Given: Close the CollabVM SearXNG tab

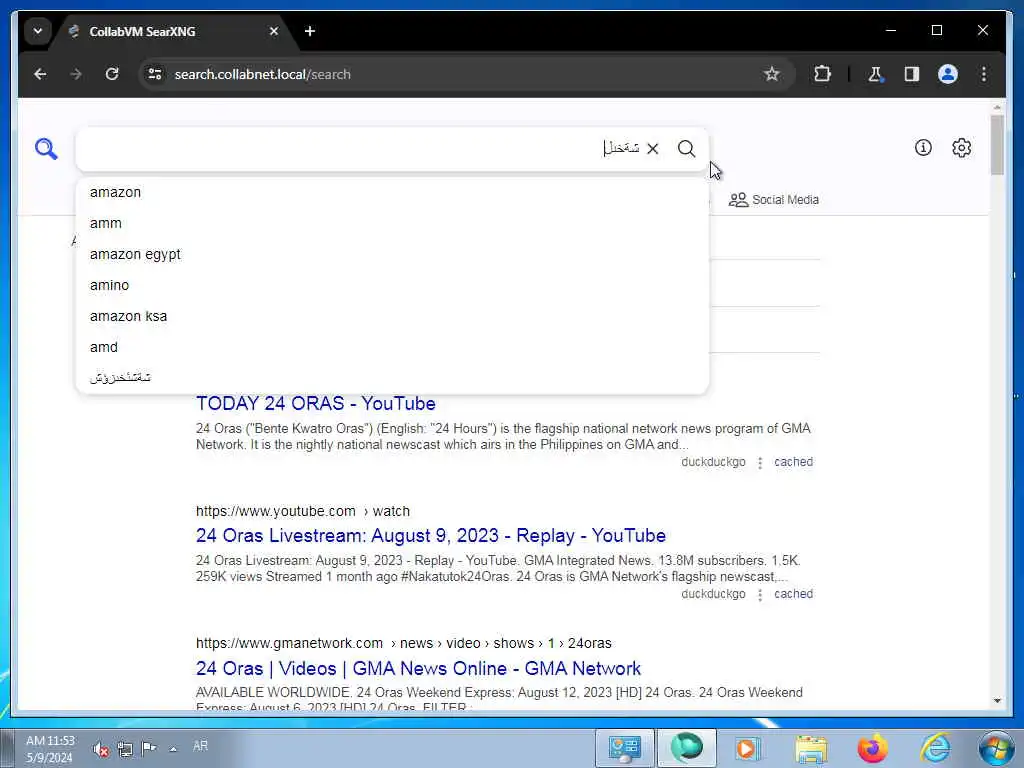Looking at the screenshot, I should click(274, 31).
